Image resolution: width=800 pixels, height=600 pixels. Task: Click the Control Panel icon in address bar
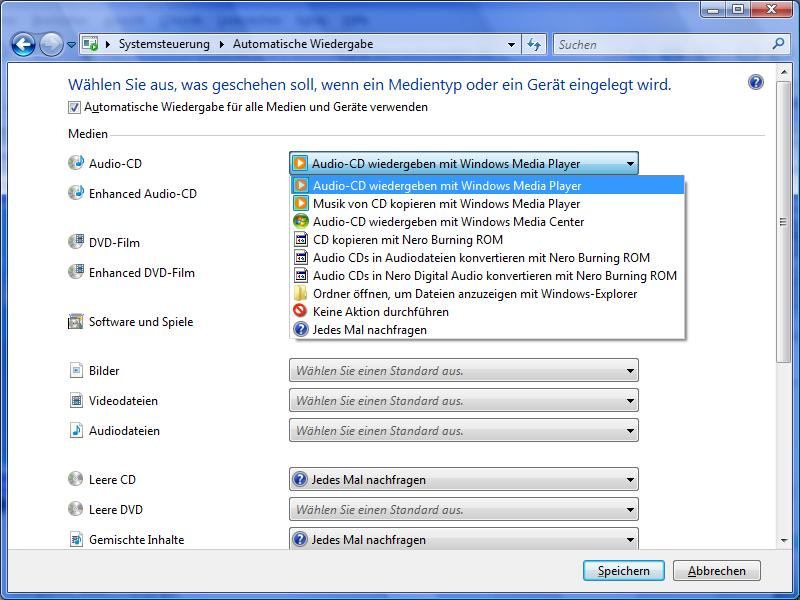click(x=90, y=44)
